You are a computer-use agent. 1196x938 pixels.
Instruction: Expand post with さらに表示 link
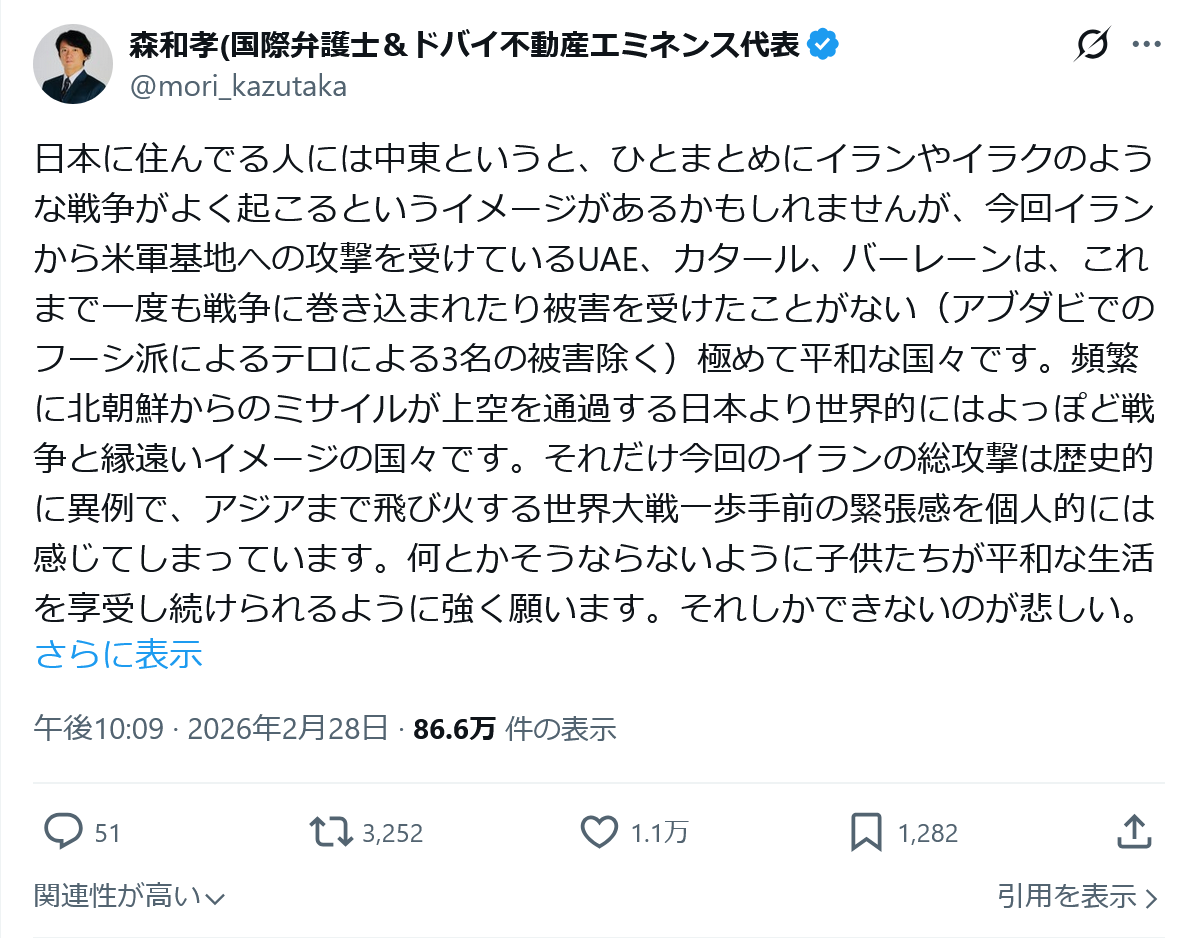click(118, 654)
